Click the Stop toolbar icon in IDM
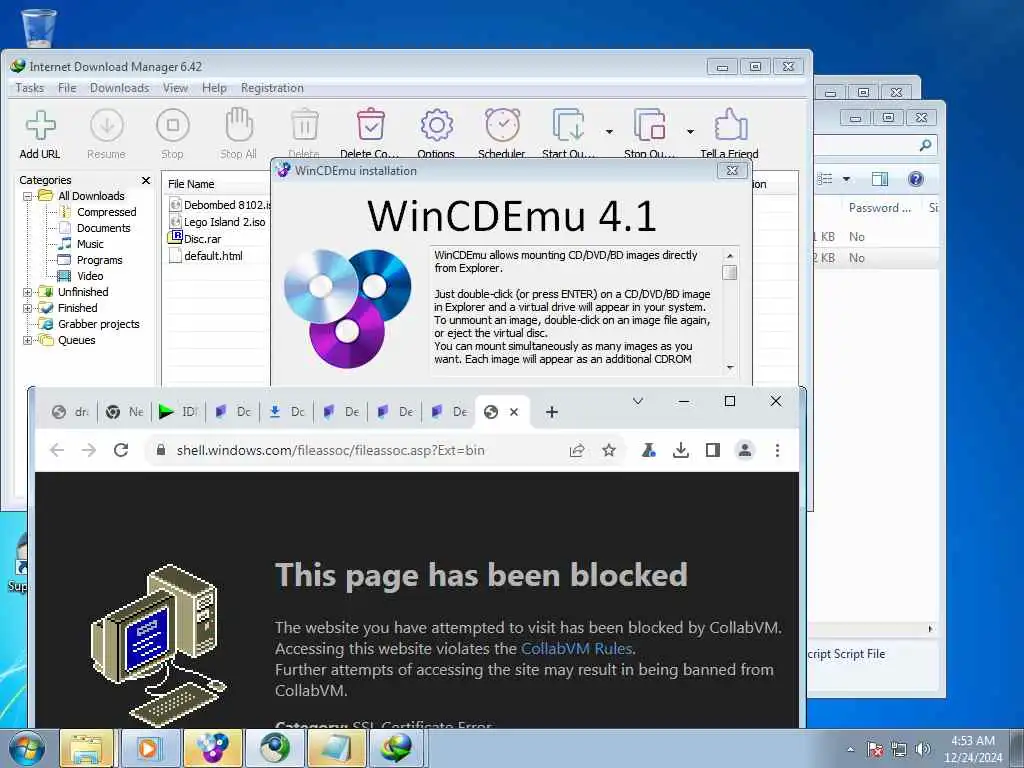The width and height of the screenshot is (1024, 768). 172,125
